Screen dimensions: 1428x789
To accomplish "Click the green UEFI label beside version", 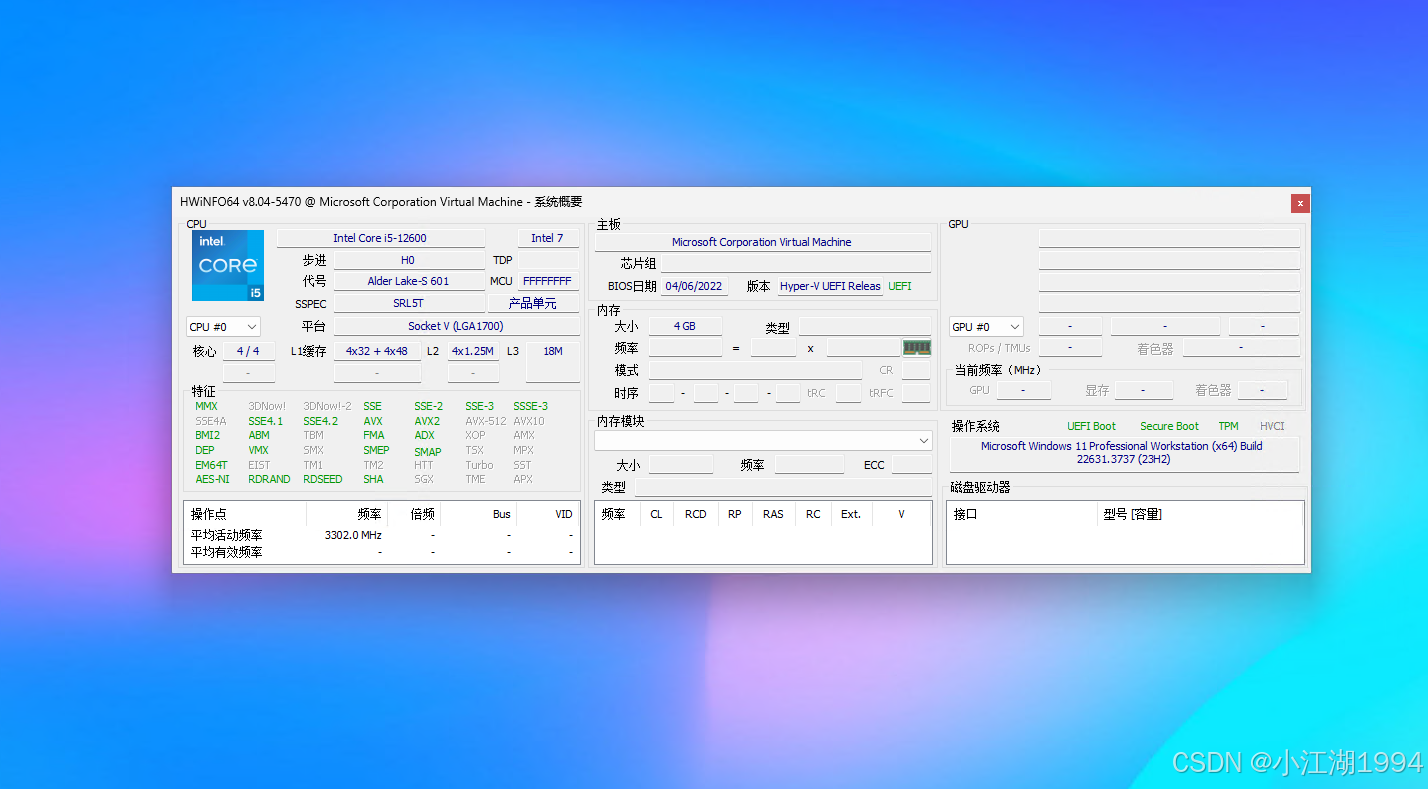I will click(x=900, y=286).
